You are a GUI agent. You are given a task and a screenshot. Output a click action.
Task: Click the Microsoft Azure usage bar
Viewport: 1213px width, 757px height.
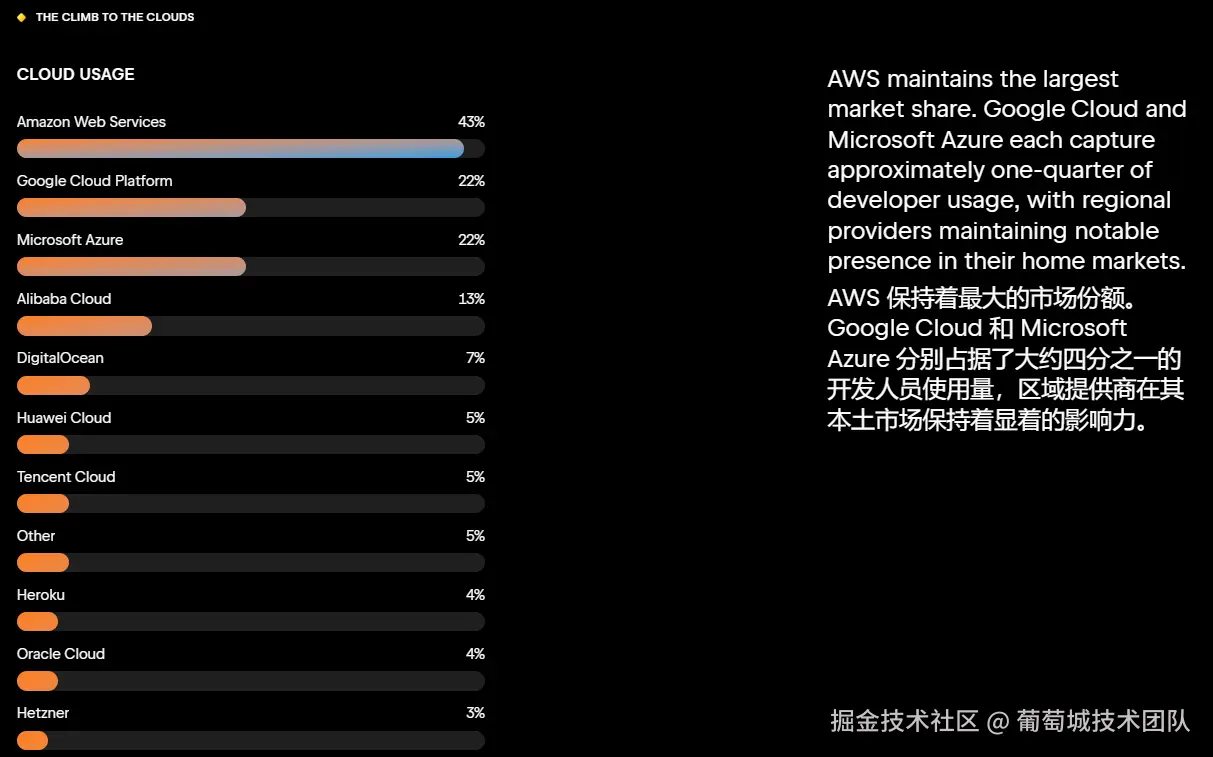tap(251, 267)
